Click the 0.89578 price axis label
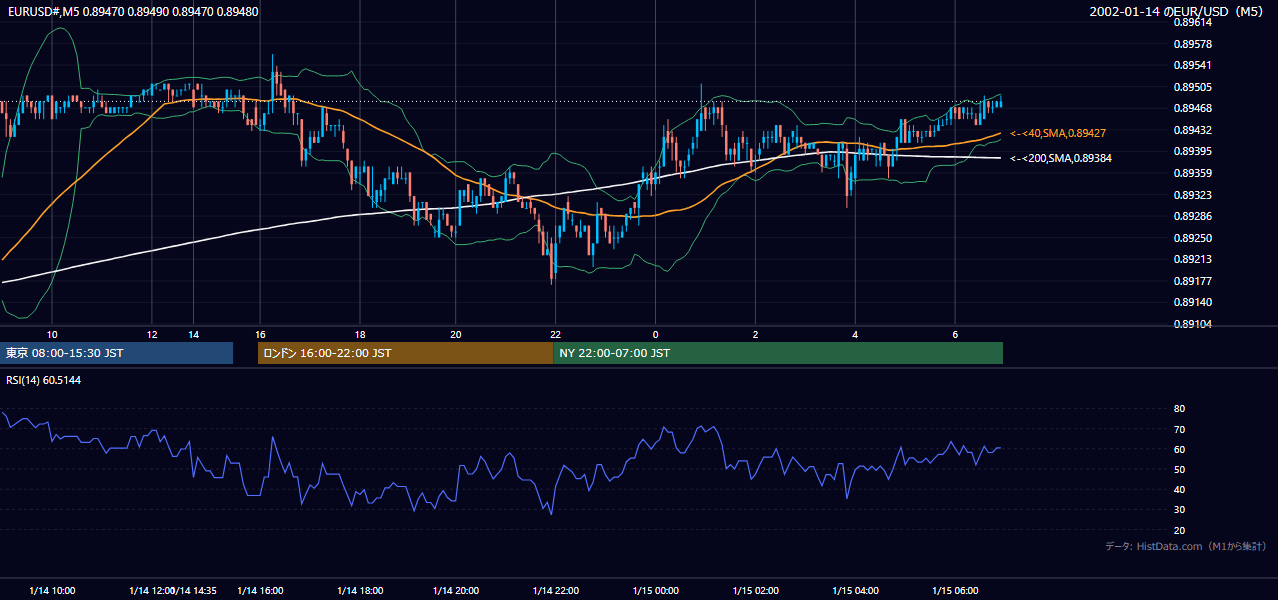The height and width of the screenshot is (600, 1278). tap(1192, 44)
